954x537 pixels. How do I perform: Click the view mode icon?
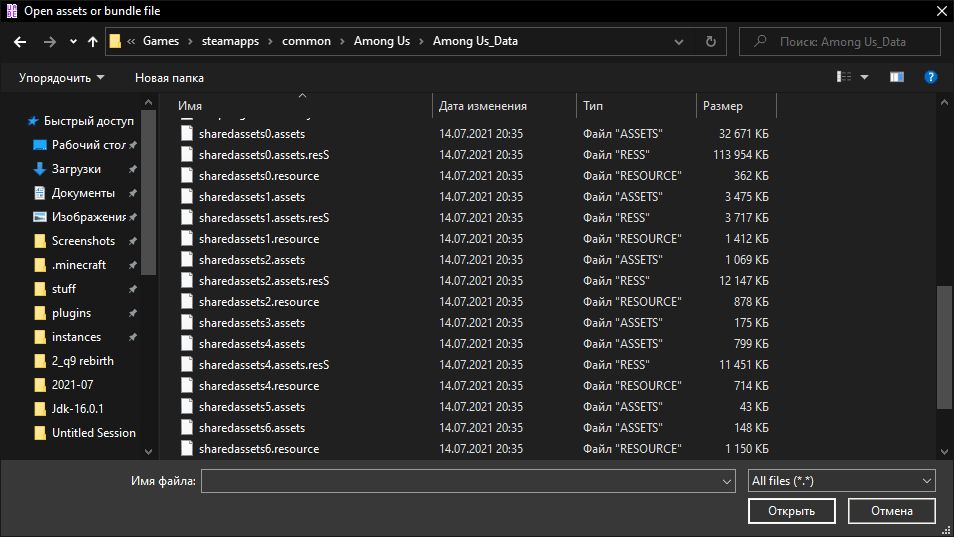844,77
